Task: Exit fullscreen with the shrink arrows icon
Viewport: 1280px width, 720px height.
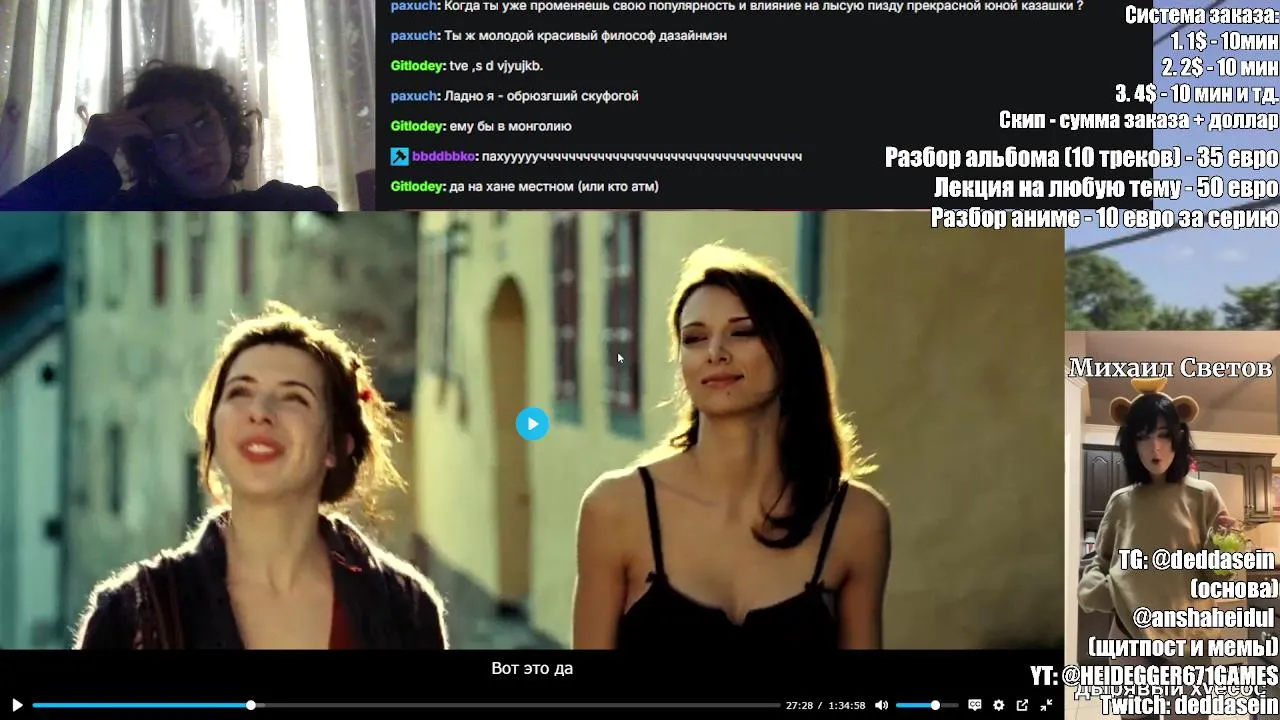Action: click(x=1046, y=705)
